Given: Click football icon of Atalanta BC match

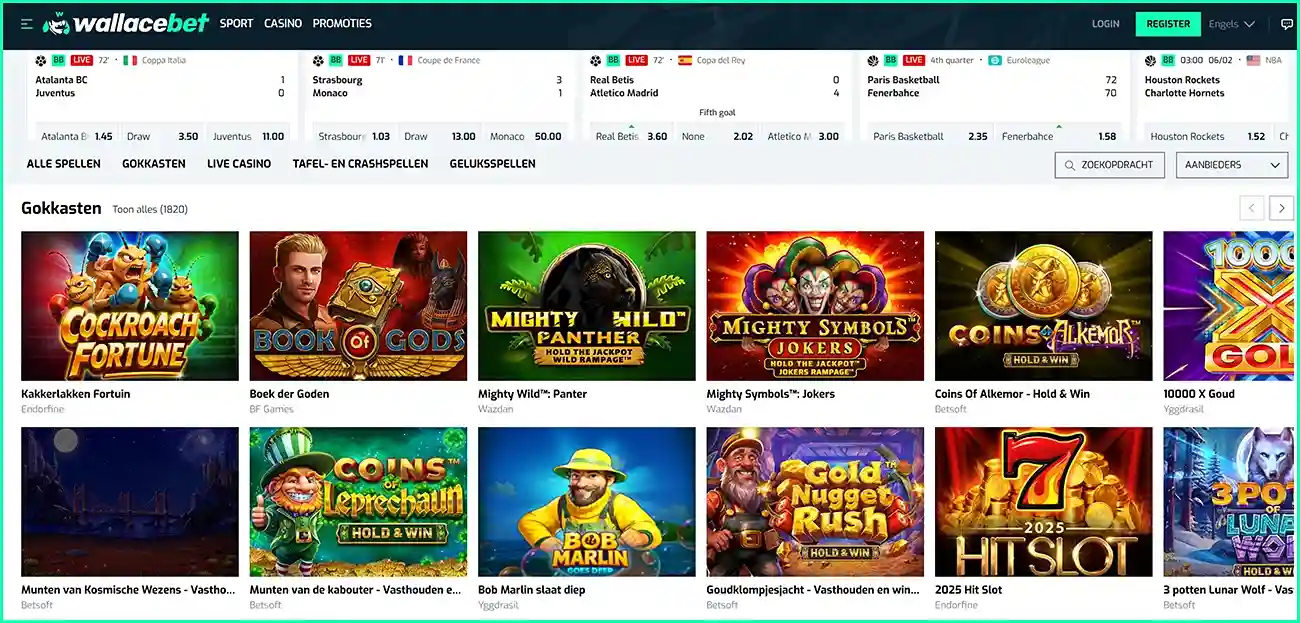Looking at the screenshot, I should click(x=41, y=60).
